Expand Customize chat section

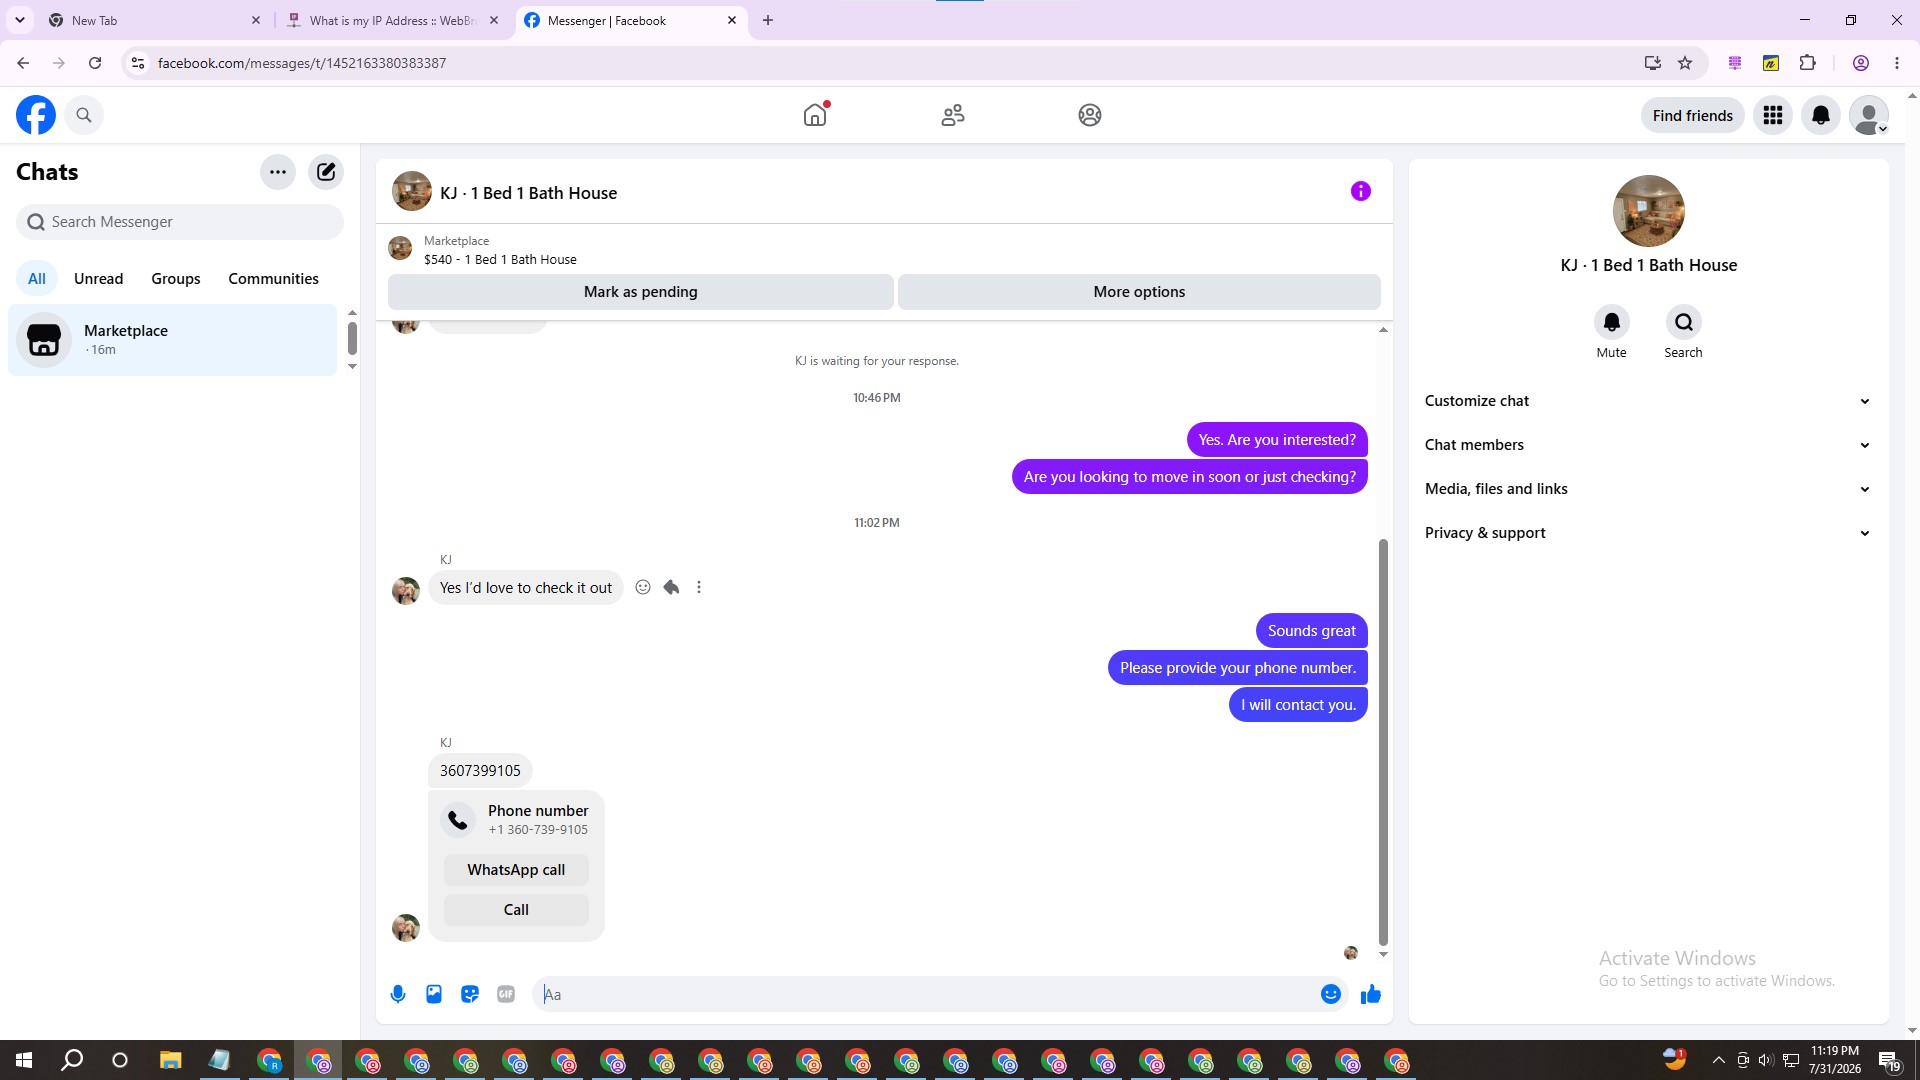[1649, 401]
